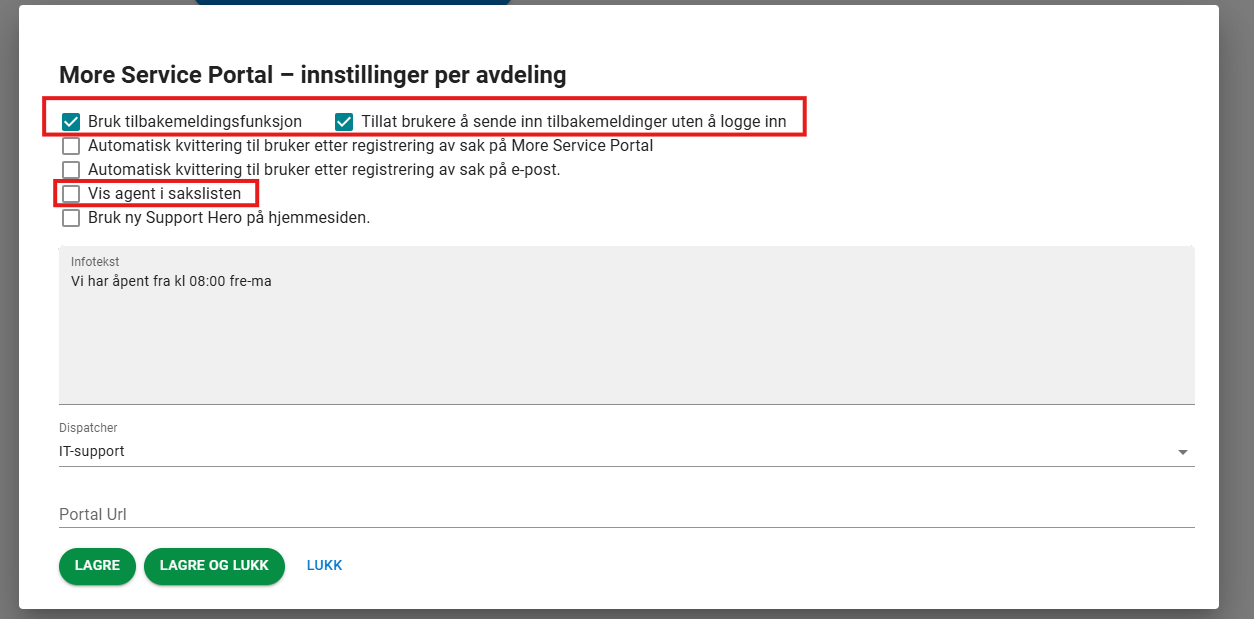Enable automatic receipt on More Service Portal checkbox

point(71,146)
